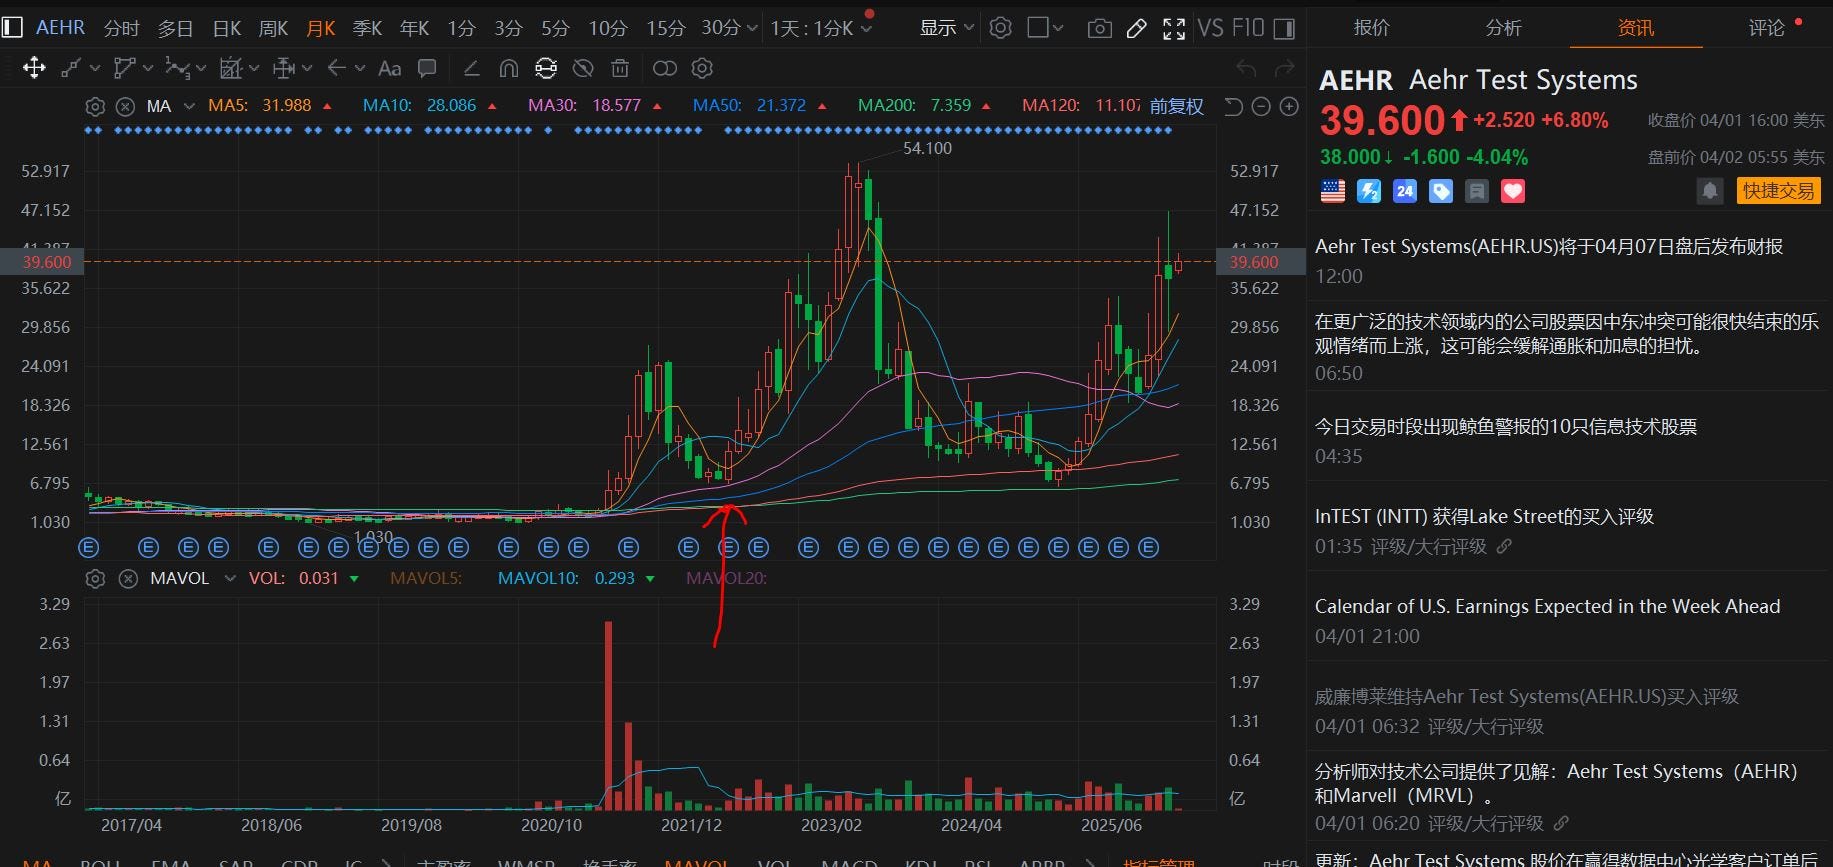Screen dimensions: 1833x867
Task: Toggle MA50 line visibility
Action: coord(760,105)
